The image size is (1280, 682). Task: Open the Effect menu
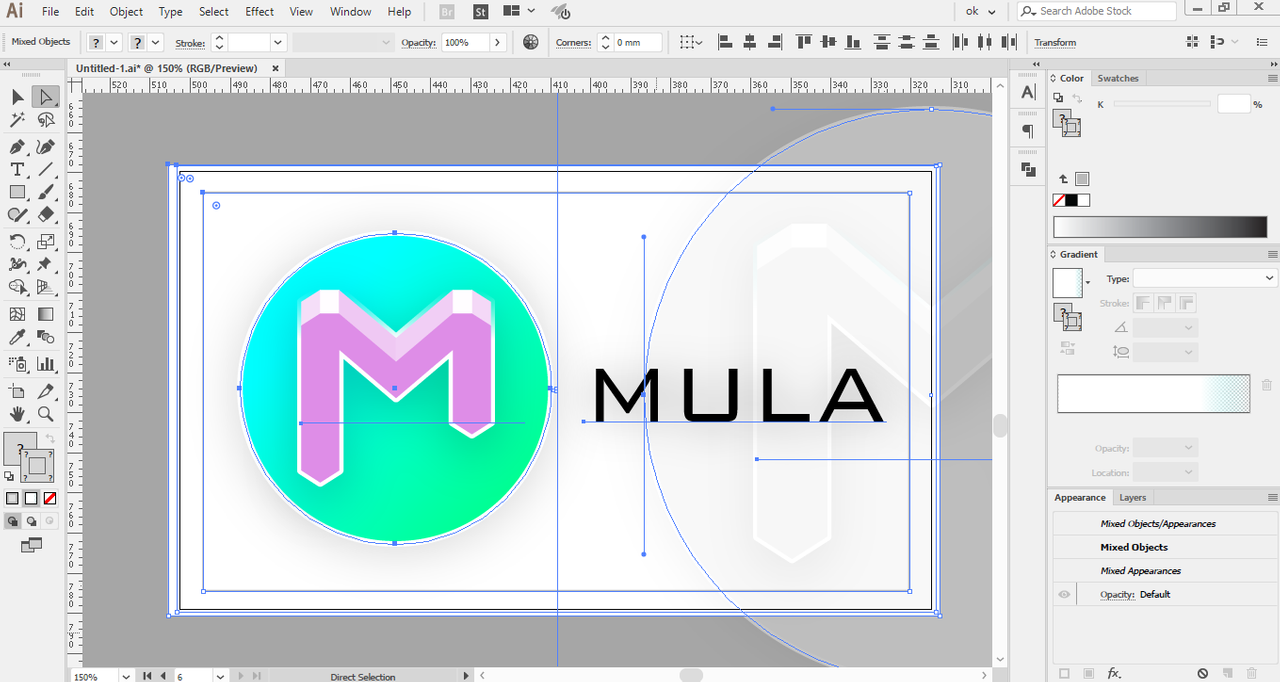[x=259, y=12]
